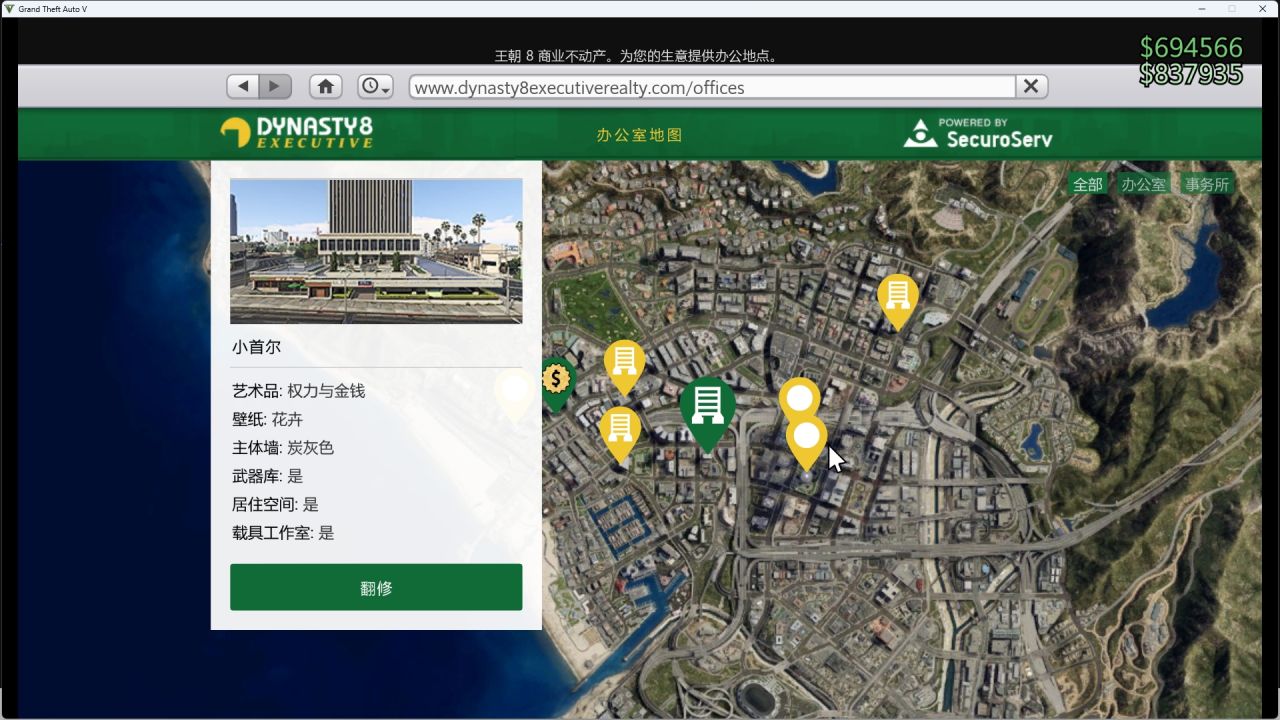The height and width of the screenshot is (720, 1280).
Task: Click the 翻修 renovate button
Action: click(376, 587)
